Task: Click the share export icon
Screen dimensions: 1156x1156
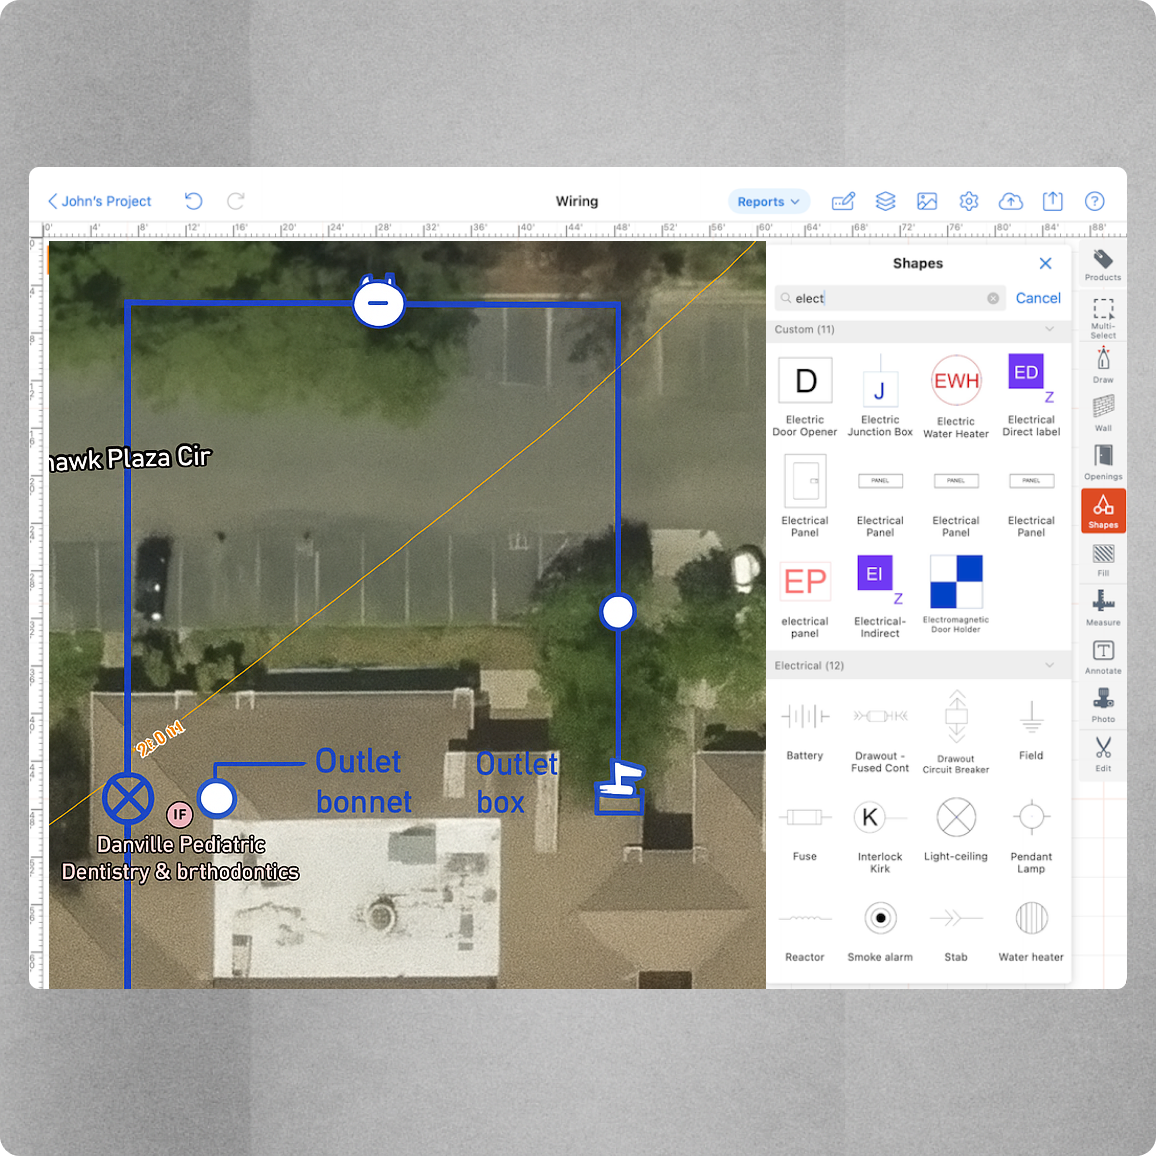Action: pyautogui.click(x=1052, y=201)
